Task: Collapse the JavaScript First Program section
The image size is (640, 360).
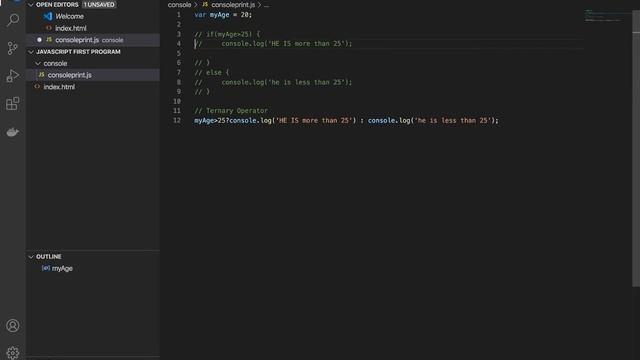Action: (31, 52)
